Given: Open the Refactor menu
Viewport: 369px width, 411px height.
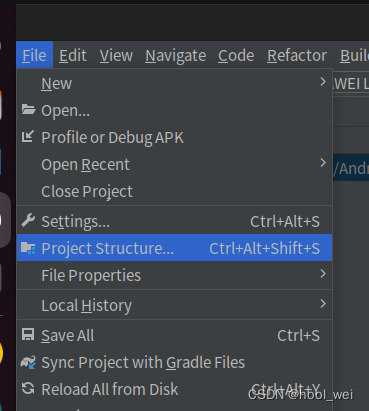Looking at the screenshot, I should [297, 55].
